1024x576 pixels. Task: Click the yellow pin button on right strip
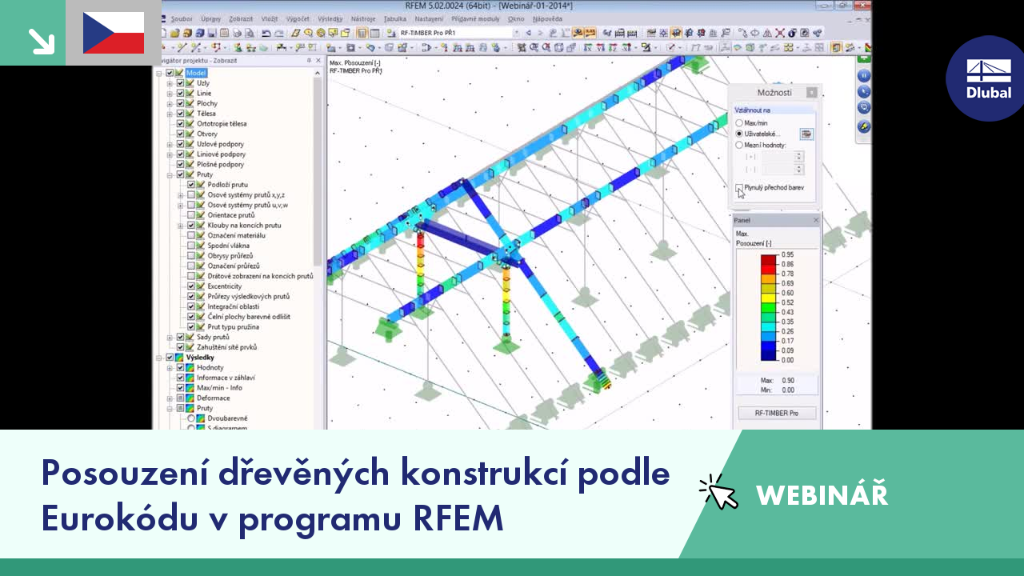(863, 126)
